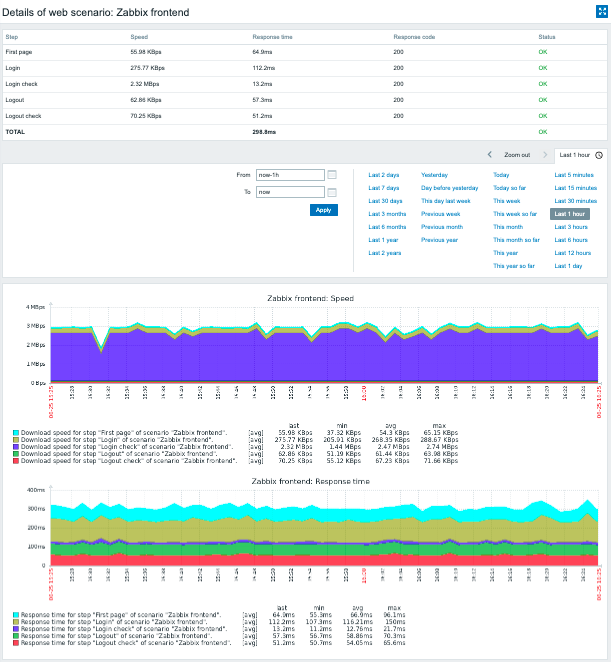The width and height of the screenshot is (611, 662).
Task: Set range to Last 30 minutes
Action: [x=576, y=201]
